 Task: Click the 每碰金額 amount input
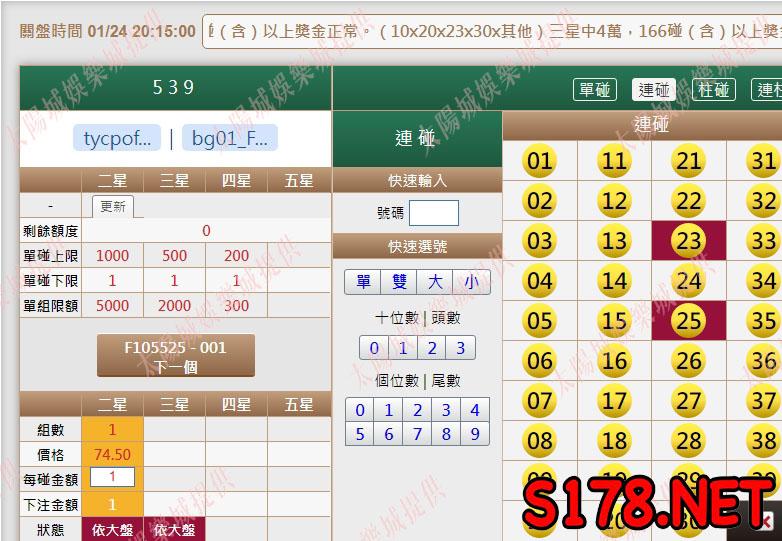112,477
